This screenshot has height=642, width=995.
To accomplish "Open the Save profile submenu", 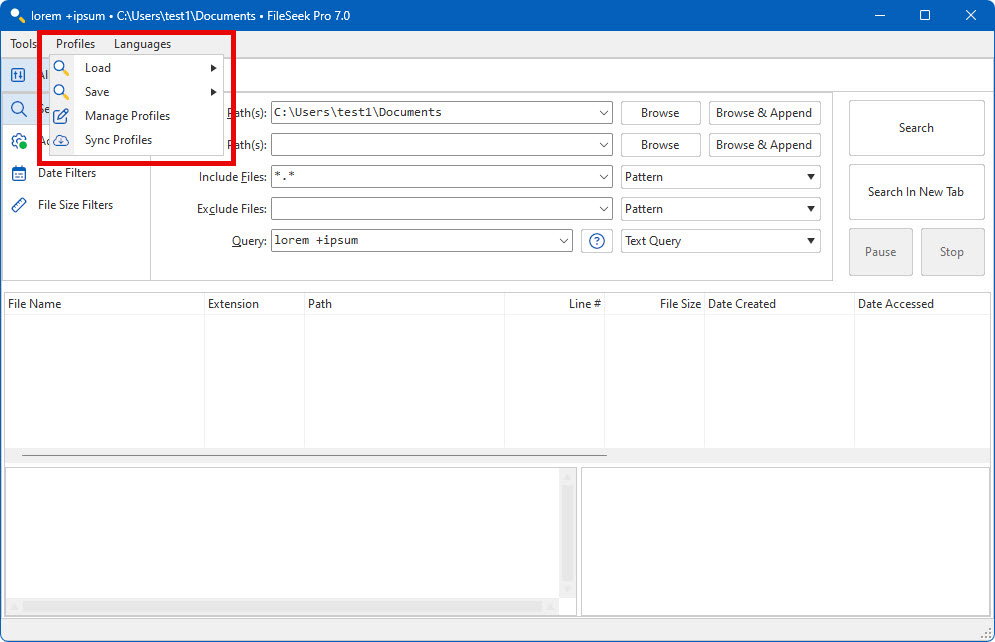I will point(136,92).
